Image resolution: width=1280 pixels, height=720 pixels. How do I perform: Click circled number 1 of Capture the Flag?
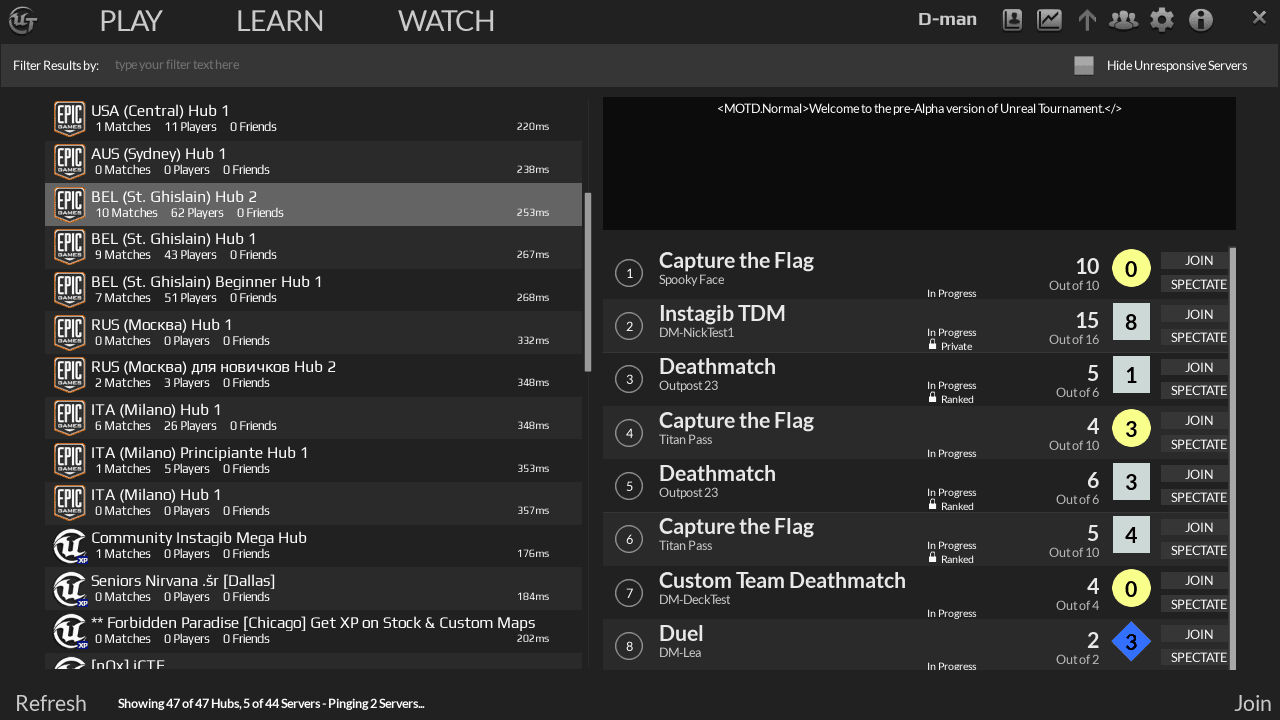(x=629, y=272)
